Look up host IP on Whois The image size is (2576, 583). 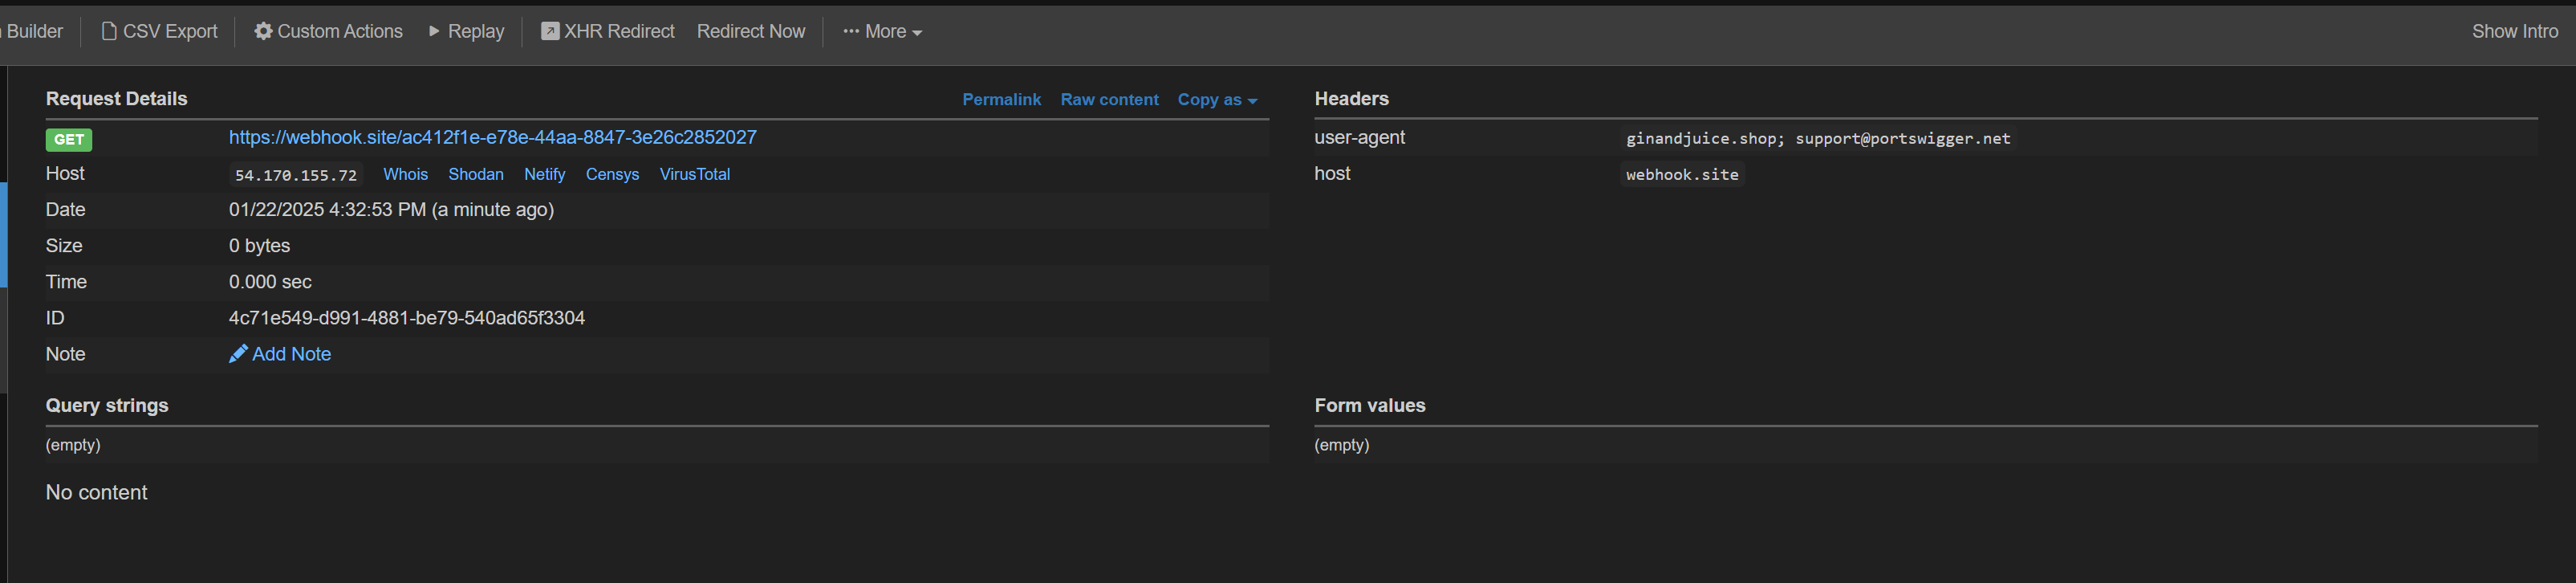(x=405, y=174)
